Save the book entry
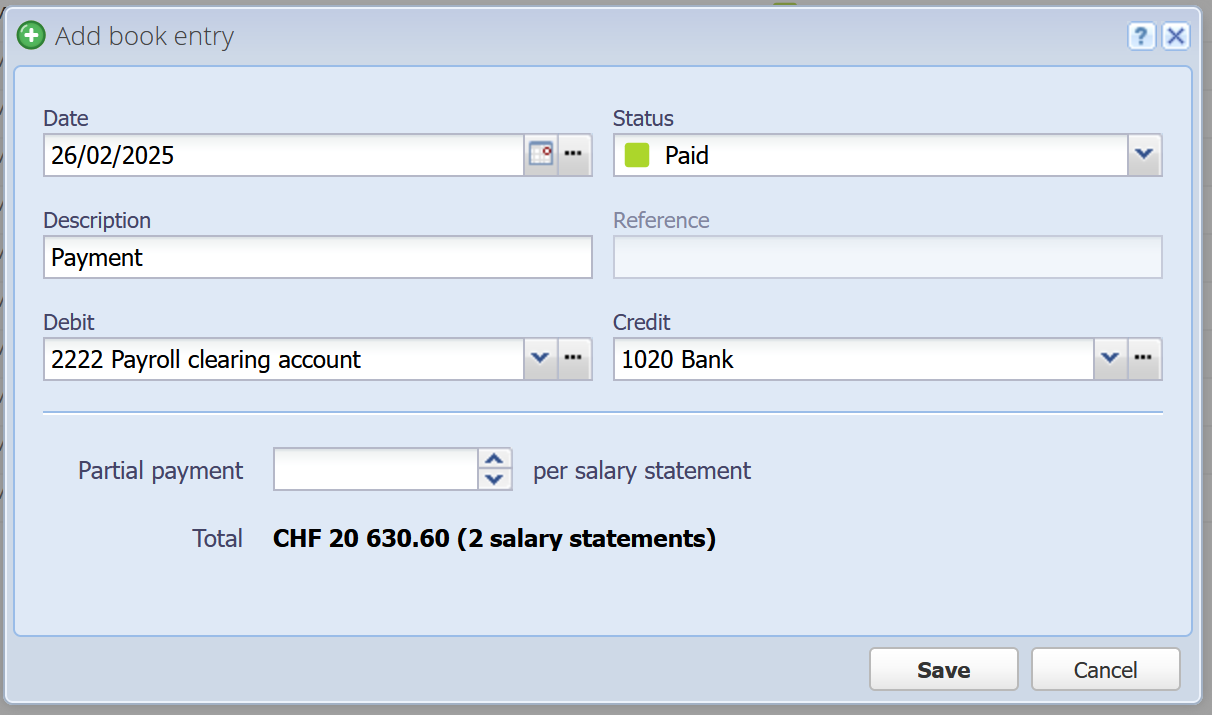 (x=944, y=669)
